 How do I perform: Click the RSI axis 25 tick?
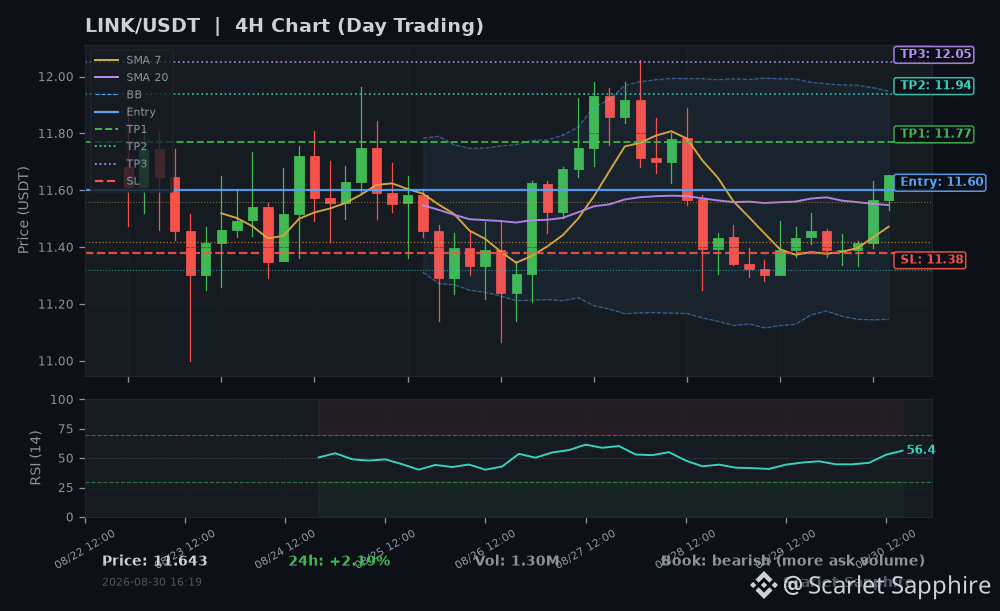click(x=66, y=488)
